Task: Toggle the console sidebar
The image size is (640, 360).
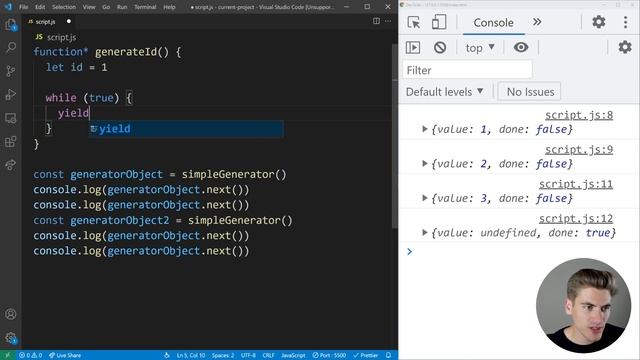Action: point(413,47)
